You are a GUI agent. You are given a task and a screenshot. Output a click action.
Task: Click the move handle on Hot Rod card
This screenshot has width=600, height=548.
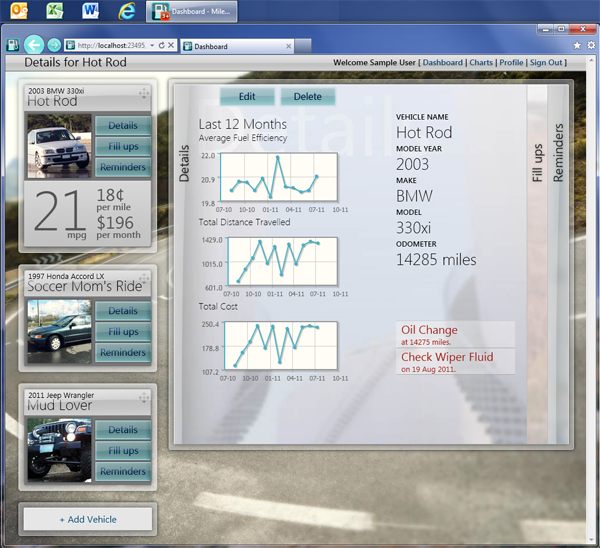[144, 94]
